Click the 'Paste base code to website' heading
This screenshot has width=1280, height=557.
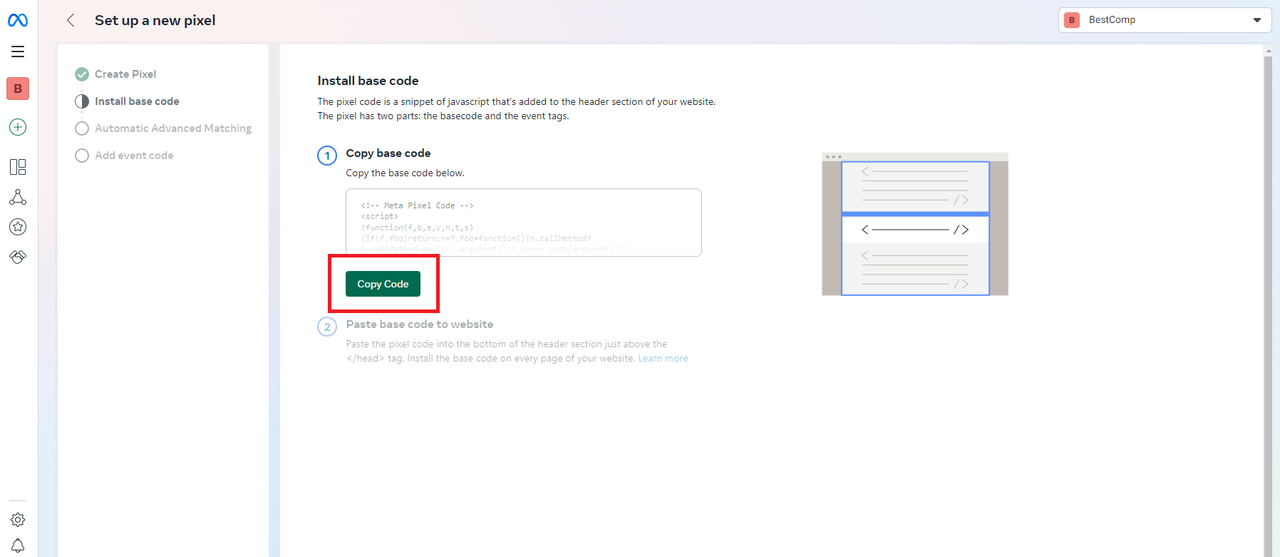[419, 324]
